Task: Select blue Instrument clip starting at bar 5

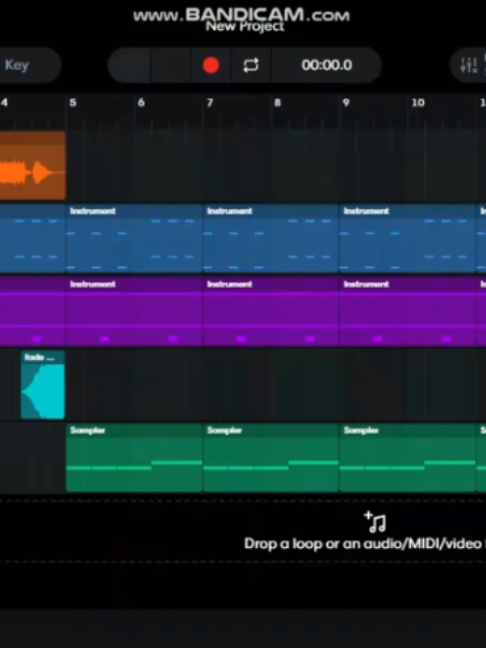Action: tap(134, 238)
